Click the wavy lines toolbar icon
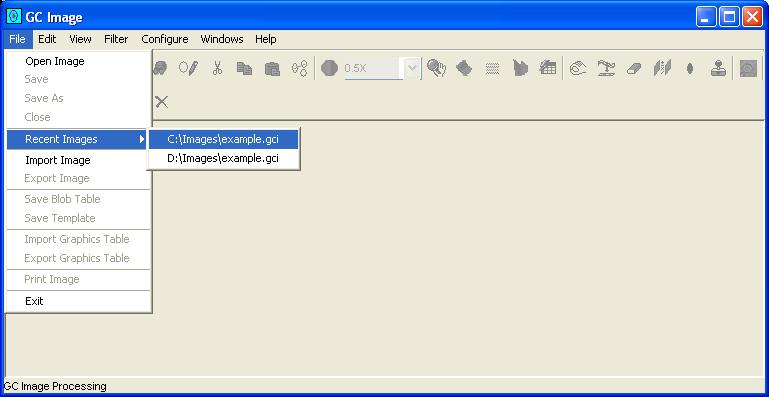The image size is (769, 397). (x=492, y=68)
